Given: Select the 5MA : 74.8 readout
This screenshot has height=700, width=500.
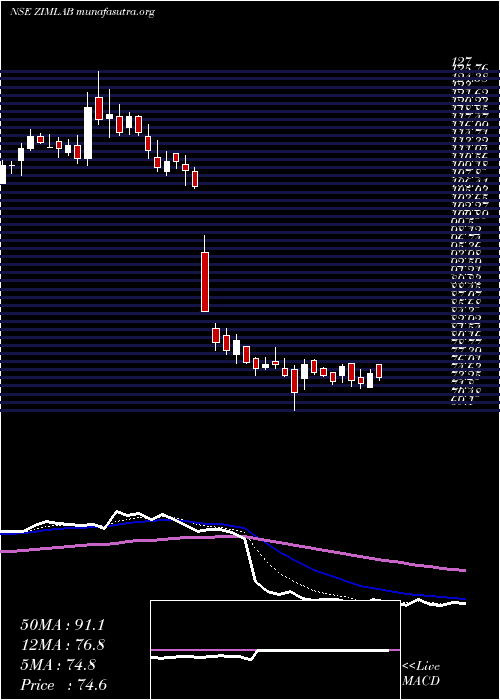Looking at the screenshot, I should coord(58,665).
